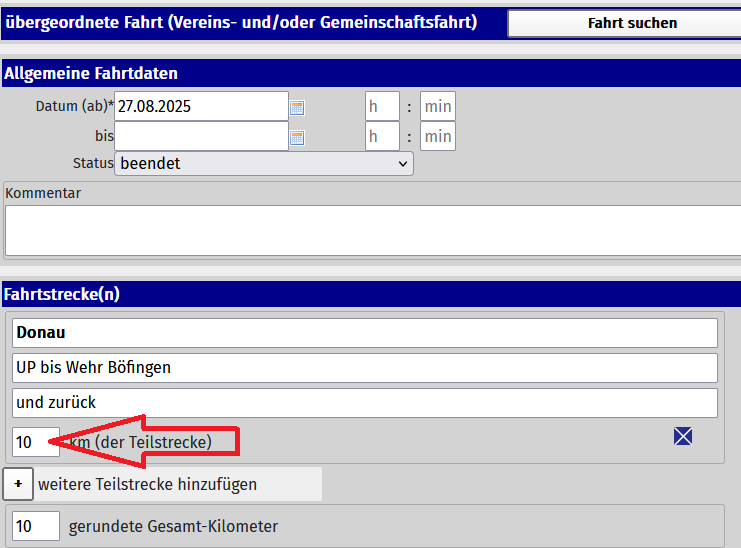Viewport: 741px width, 548px height.
Task: Click the 'und zurück' text field
Action: tap(365, 403)
